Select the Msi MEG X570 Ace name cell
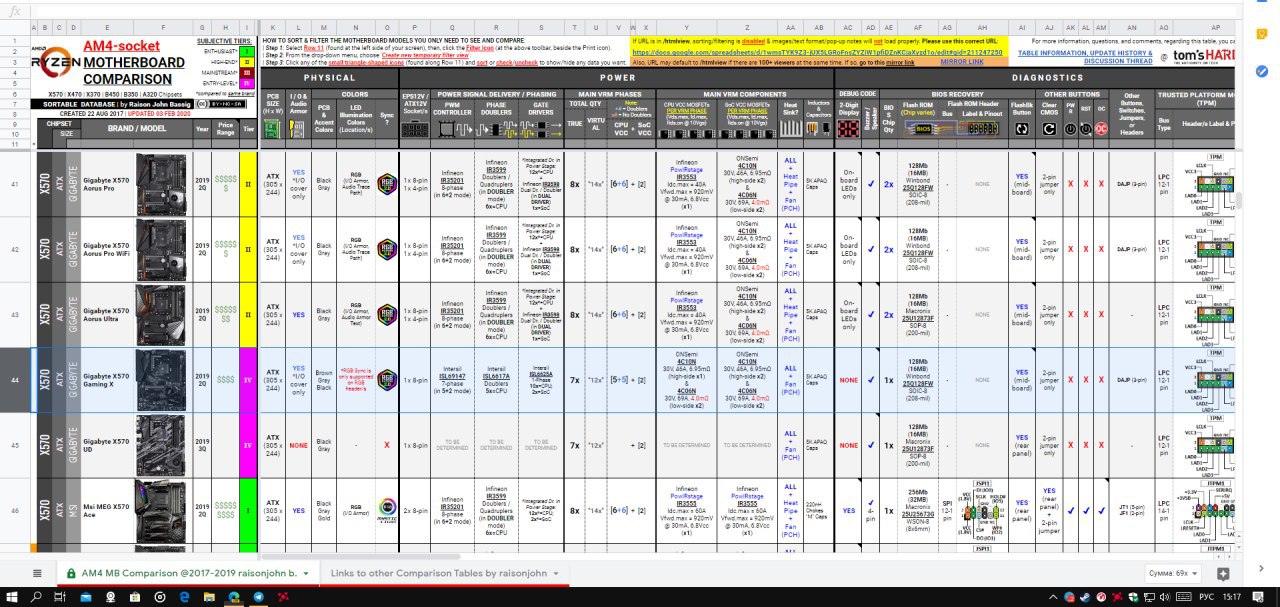The image size is (1280, 607). coord(107,510)
